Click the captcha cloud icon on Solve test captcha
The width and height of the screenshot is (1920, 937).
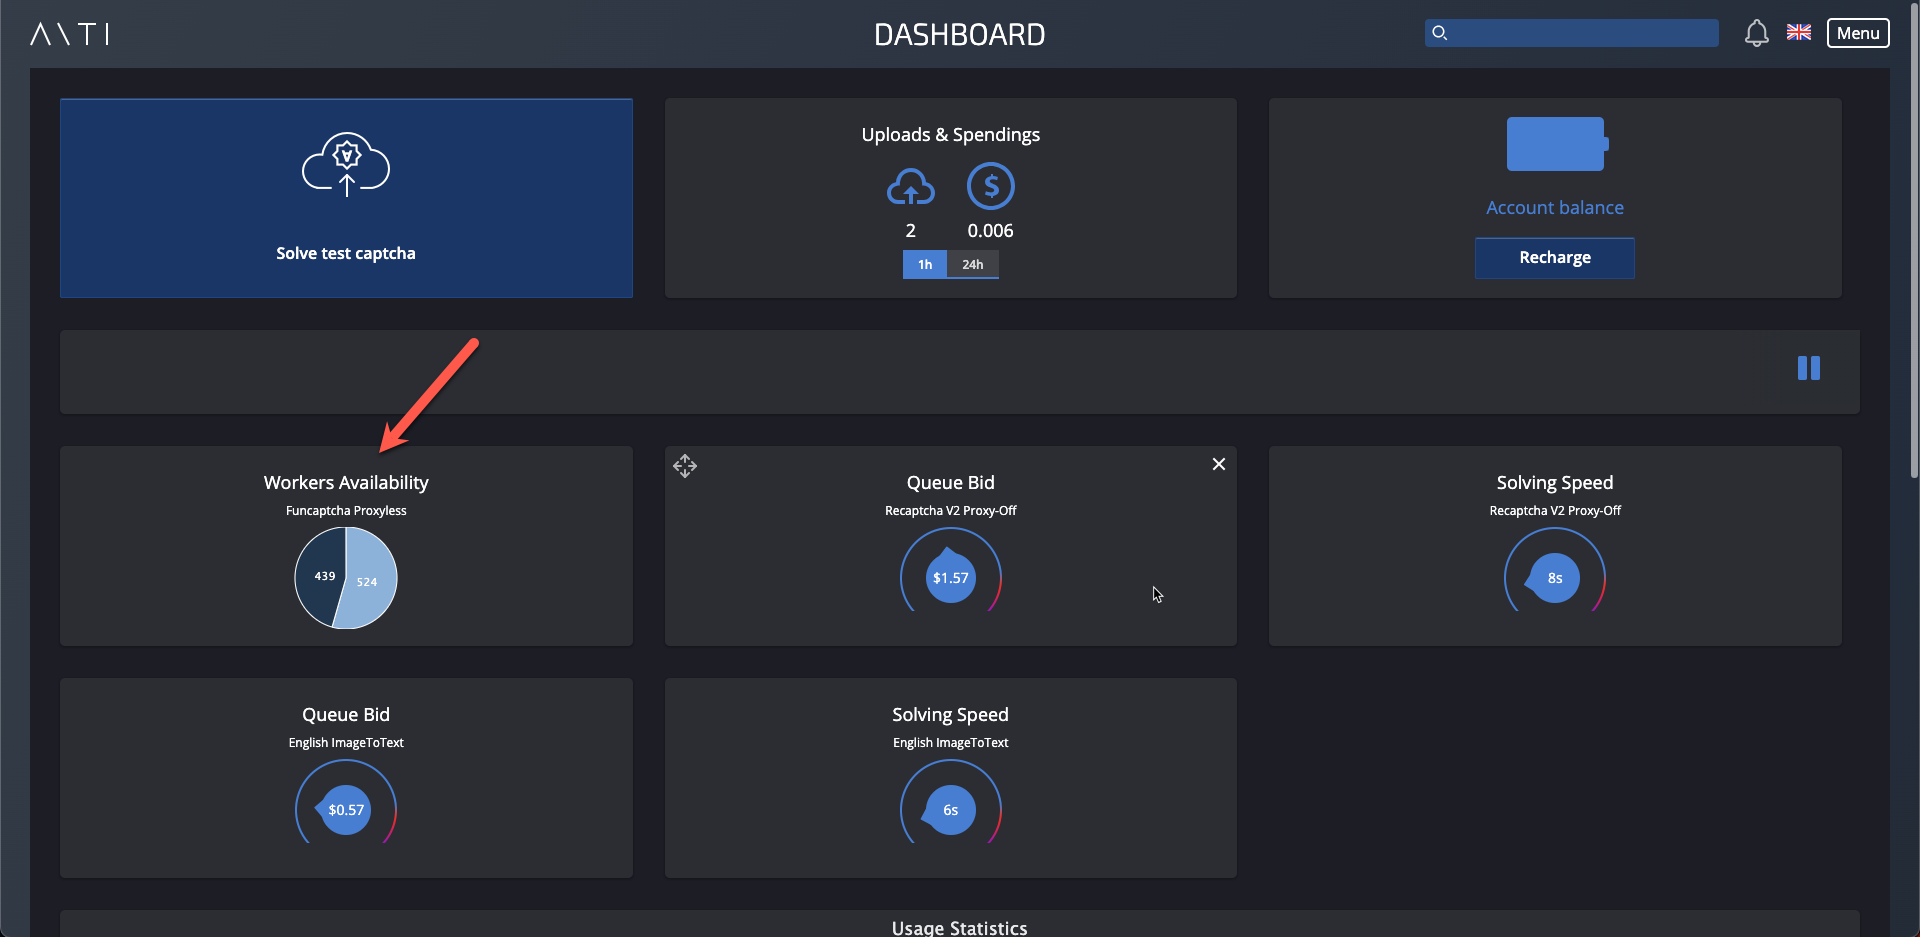pyautogui.click(x=345, y=165)
